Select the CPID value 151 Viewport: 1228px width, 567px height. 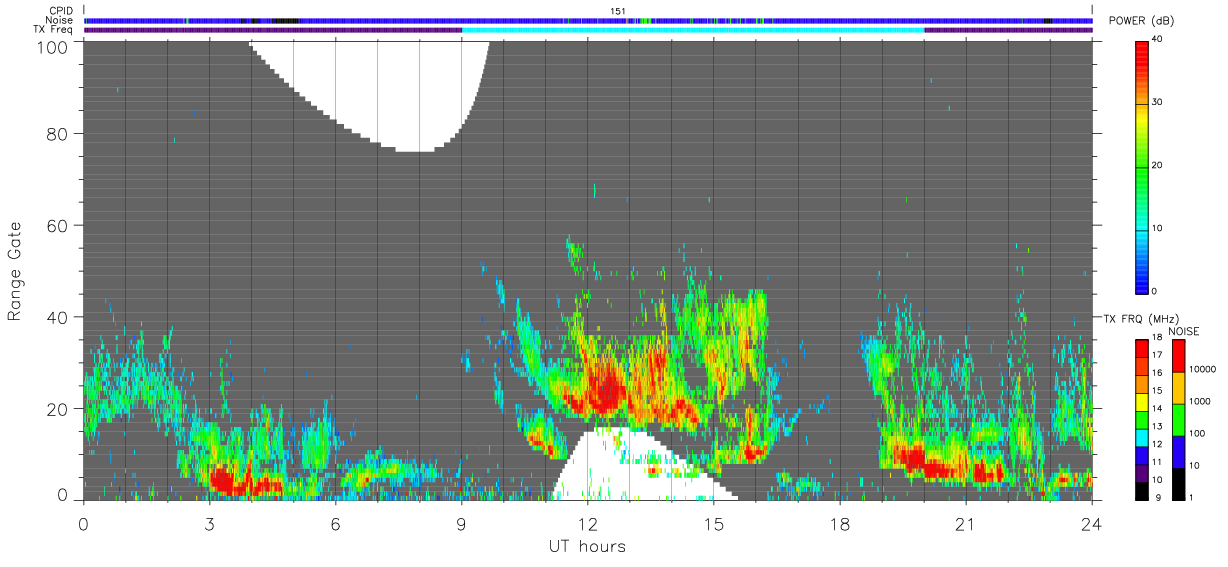[618, 11]
